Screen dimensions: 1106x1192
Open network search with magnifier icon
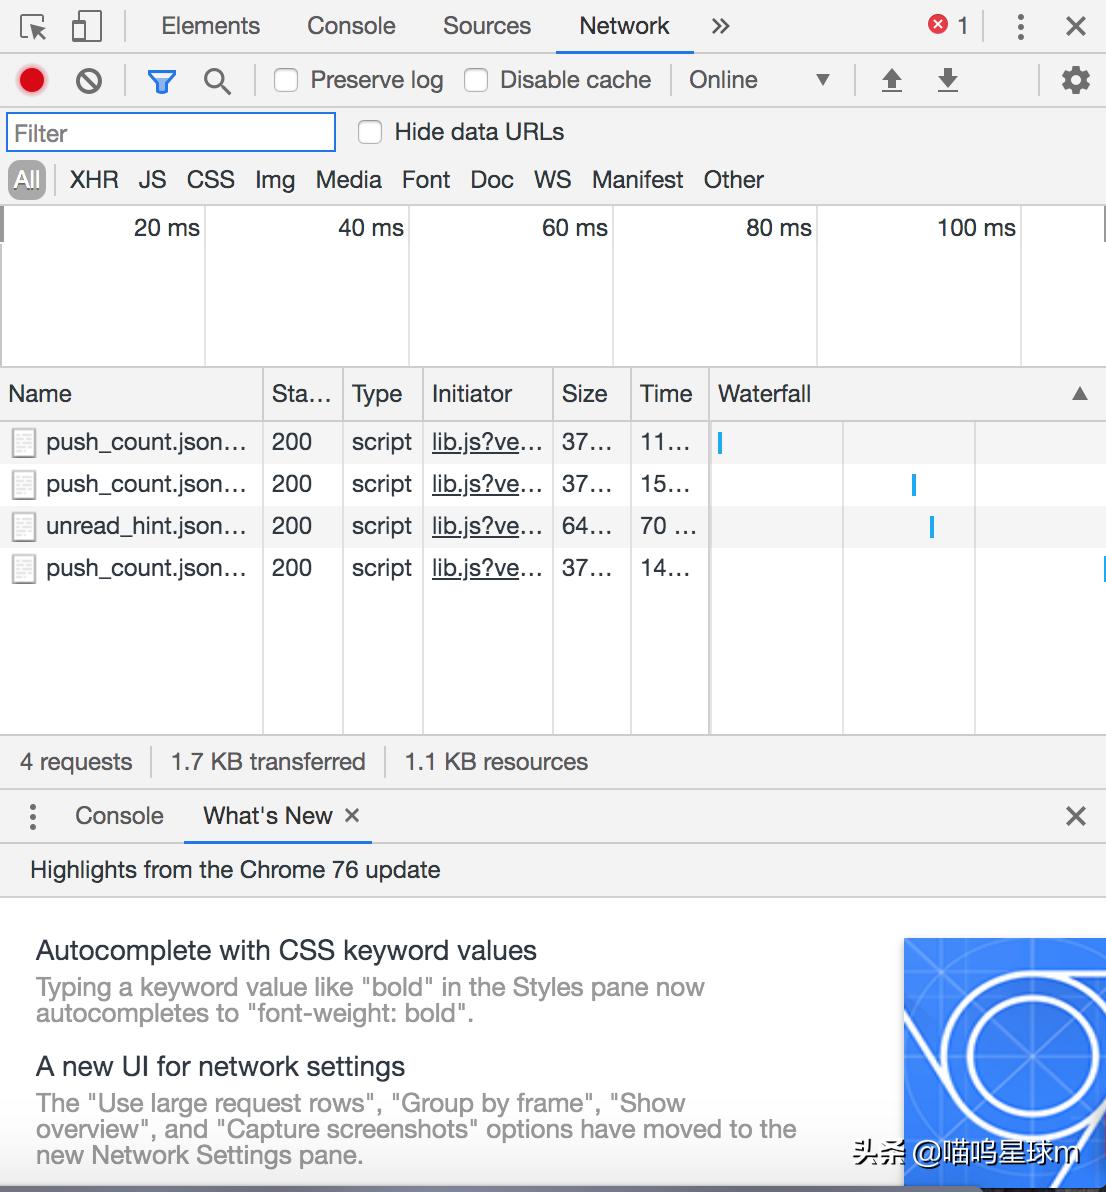216,80
